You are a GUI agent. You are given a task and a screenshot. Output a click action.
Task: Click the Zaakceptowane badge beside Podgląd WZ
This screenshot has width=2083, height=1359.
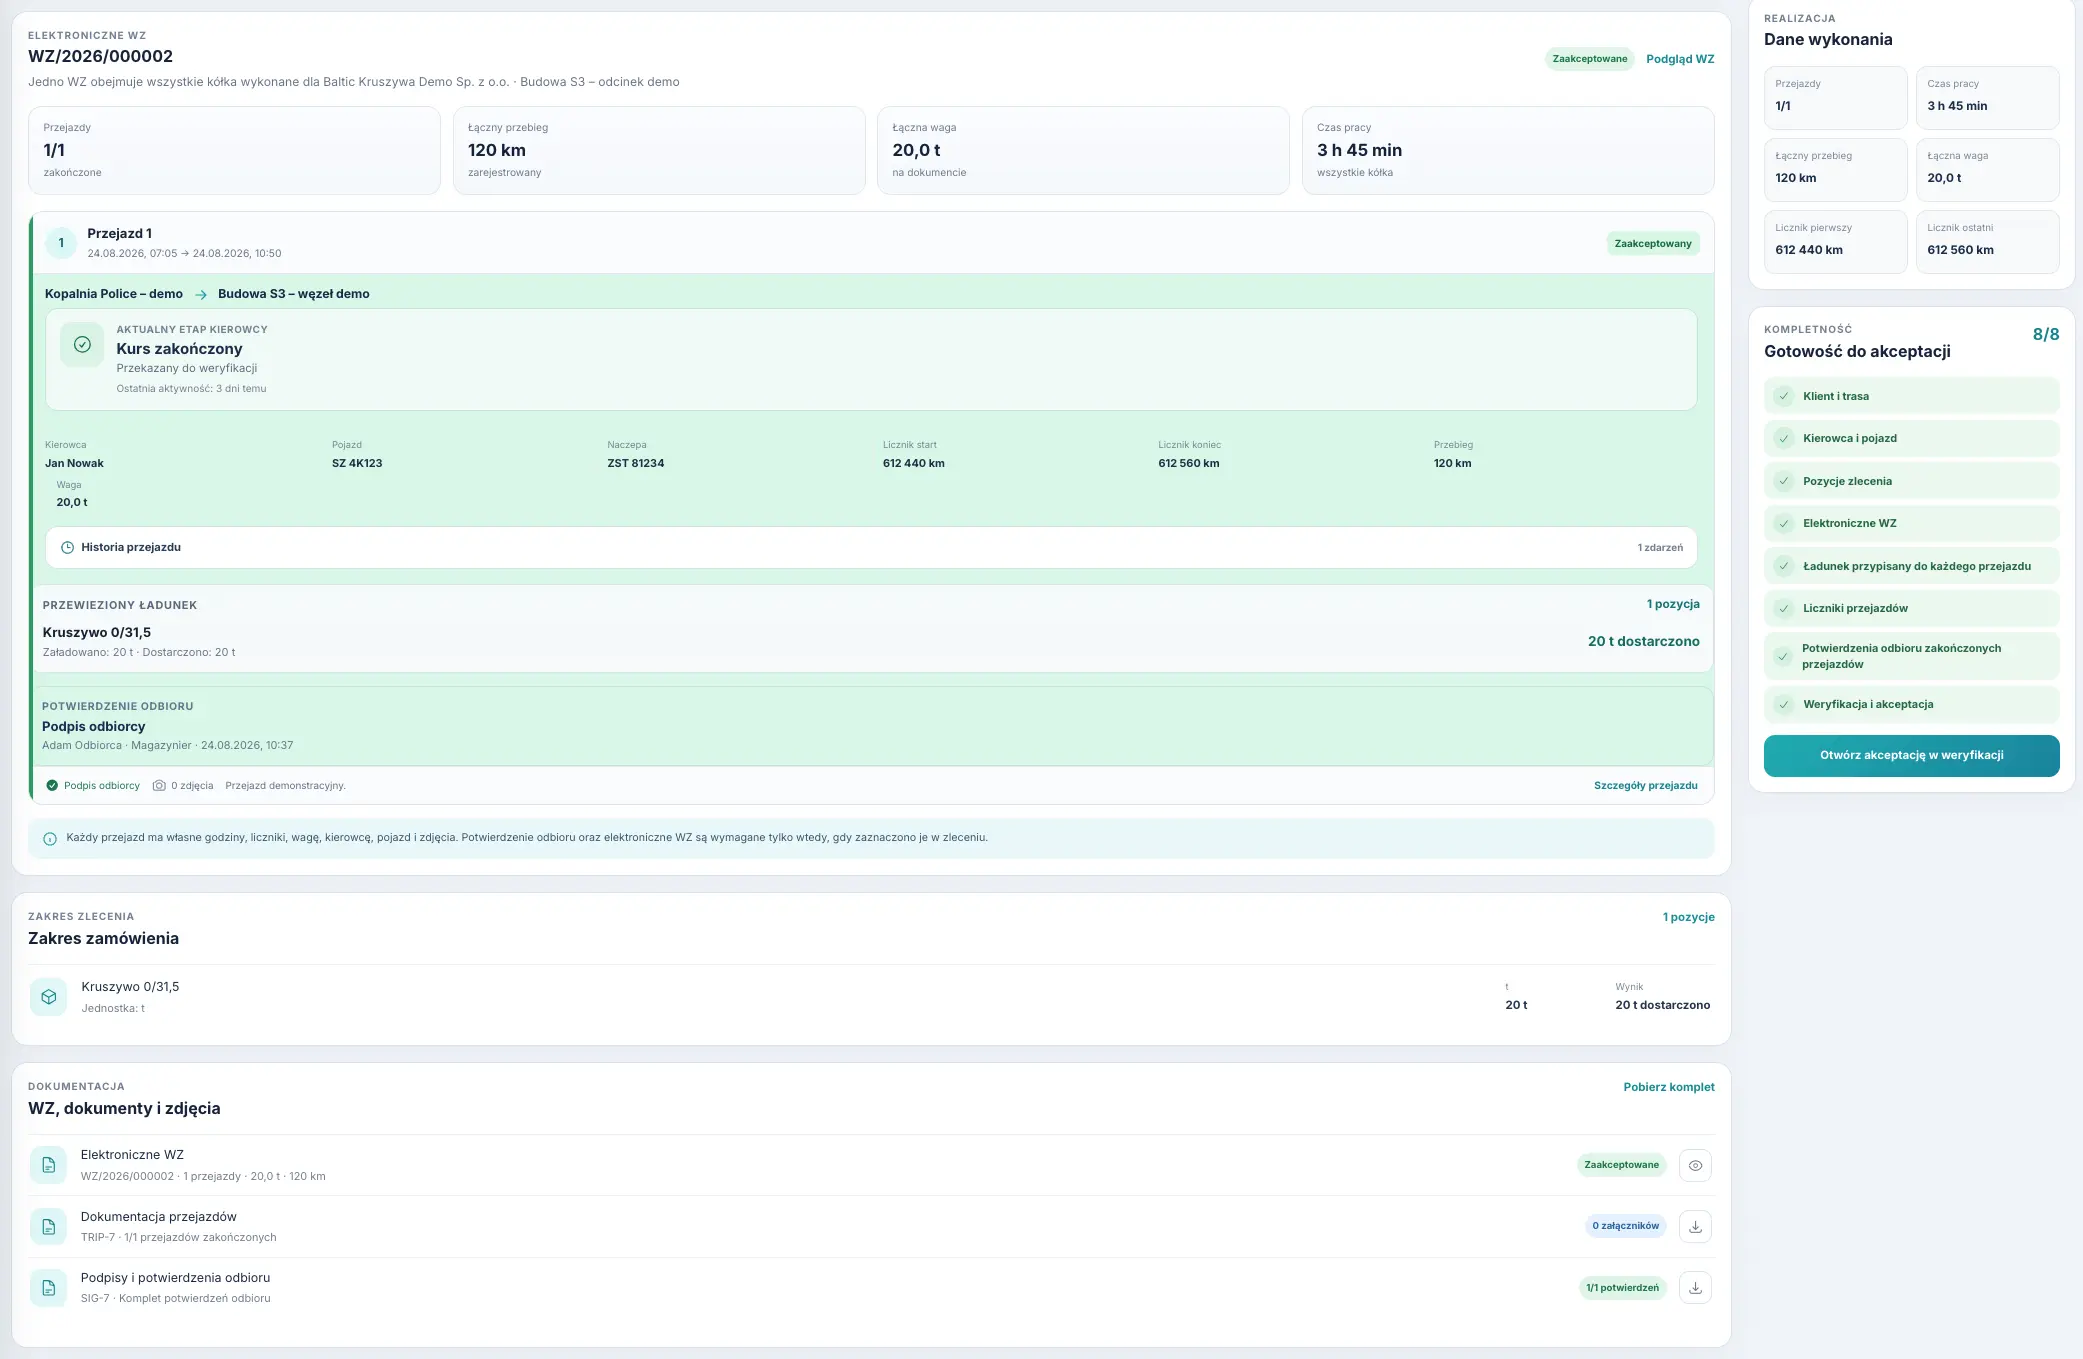click(1590, 59)
